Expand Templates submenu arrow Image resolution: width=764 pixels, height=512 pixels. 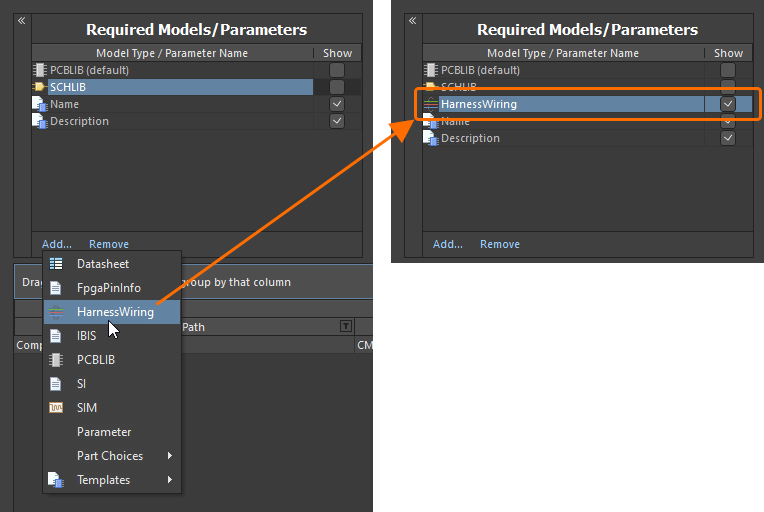(170, 479)
